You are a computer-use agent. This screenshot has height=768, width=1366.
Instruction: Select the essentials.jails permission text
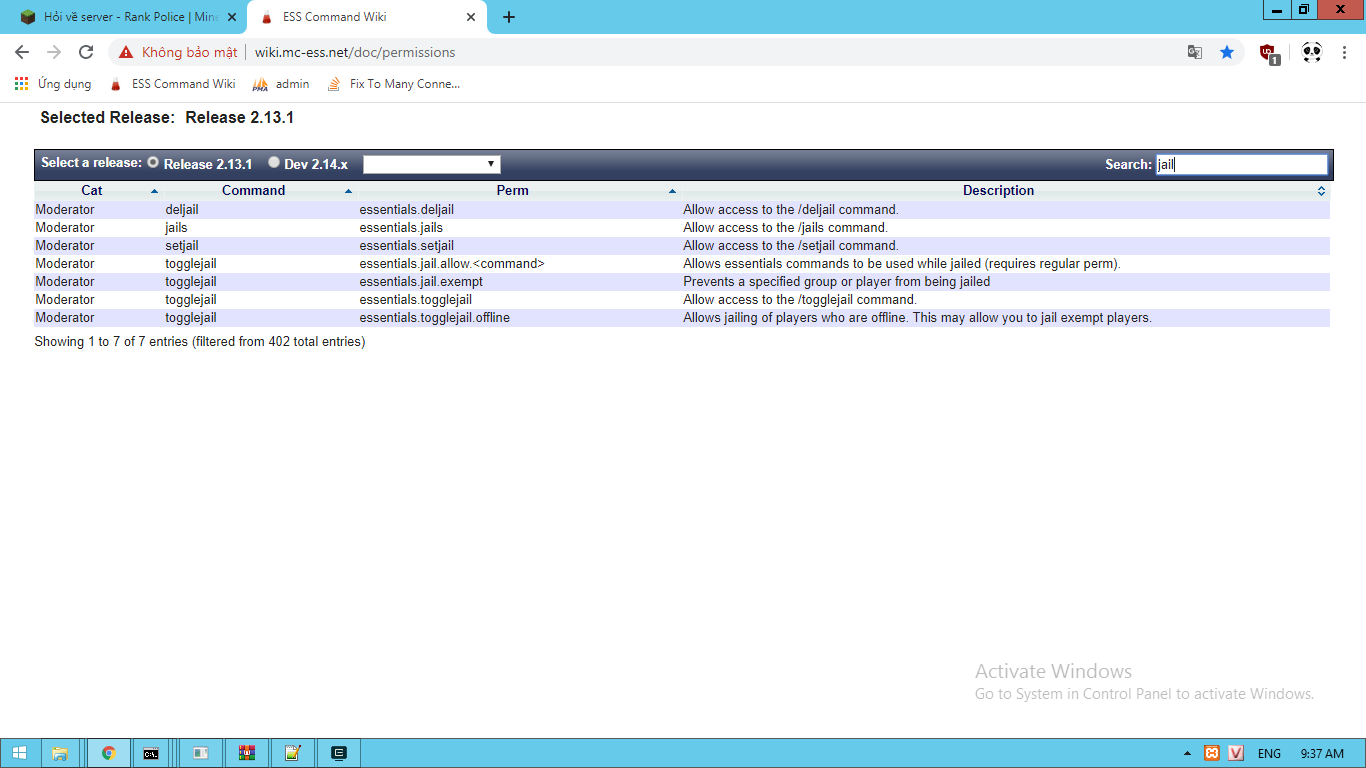coord(401,228)
